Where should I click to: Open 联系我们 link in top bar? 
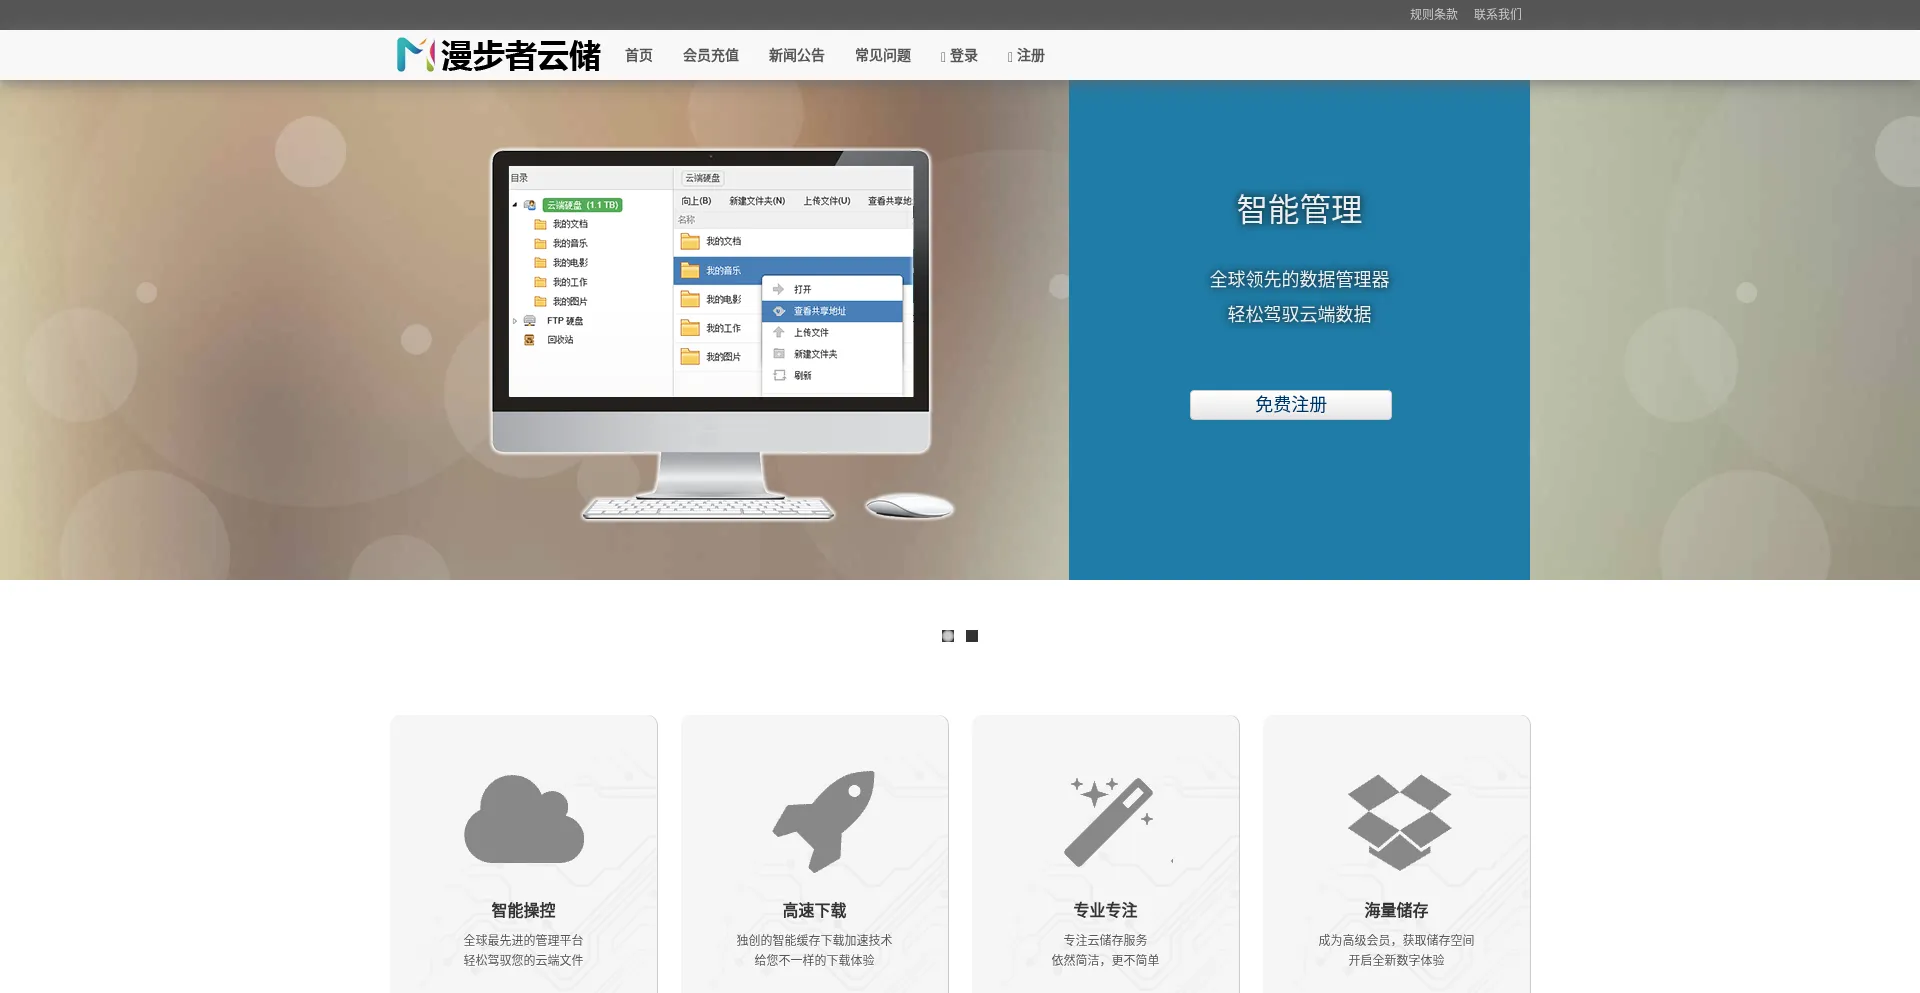click(1498, 14)
